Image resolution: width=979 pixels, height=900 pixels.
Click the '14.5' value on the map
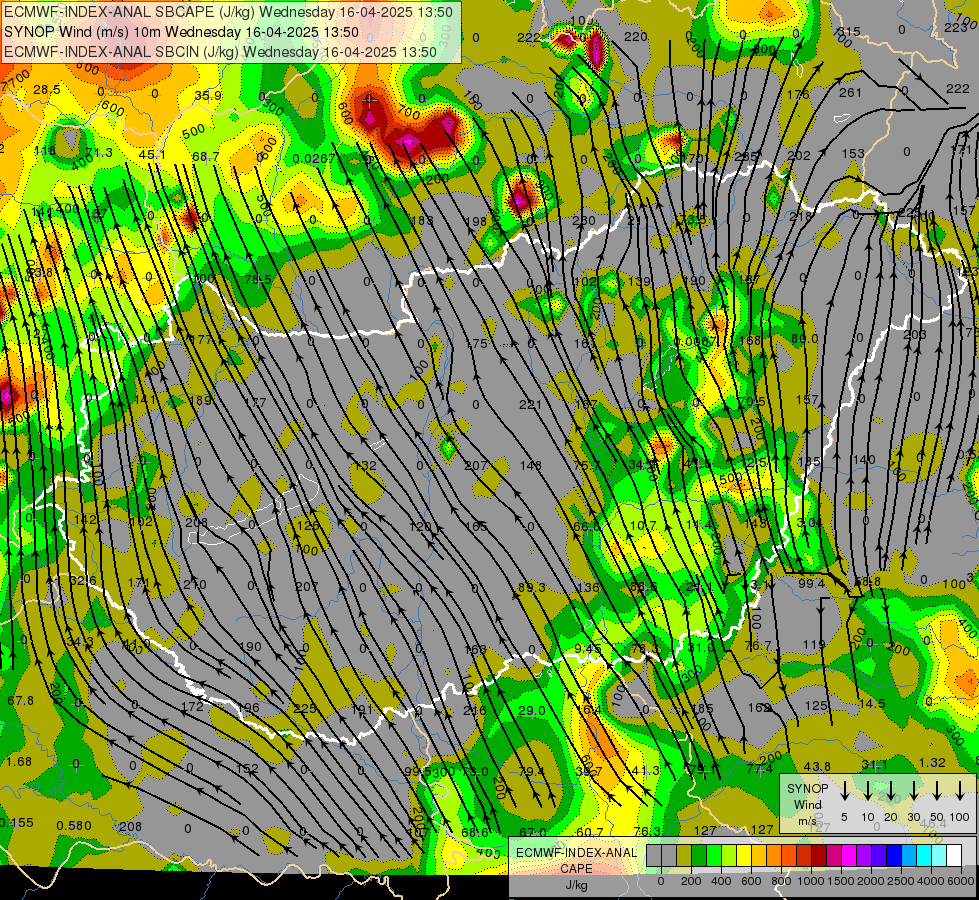872,704
